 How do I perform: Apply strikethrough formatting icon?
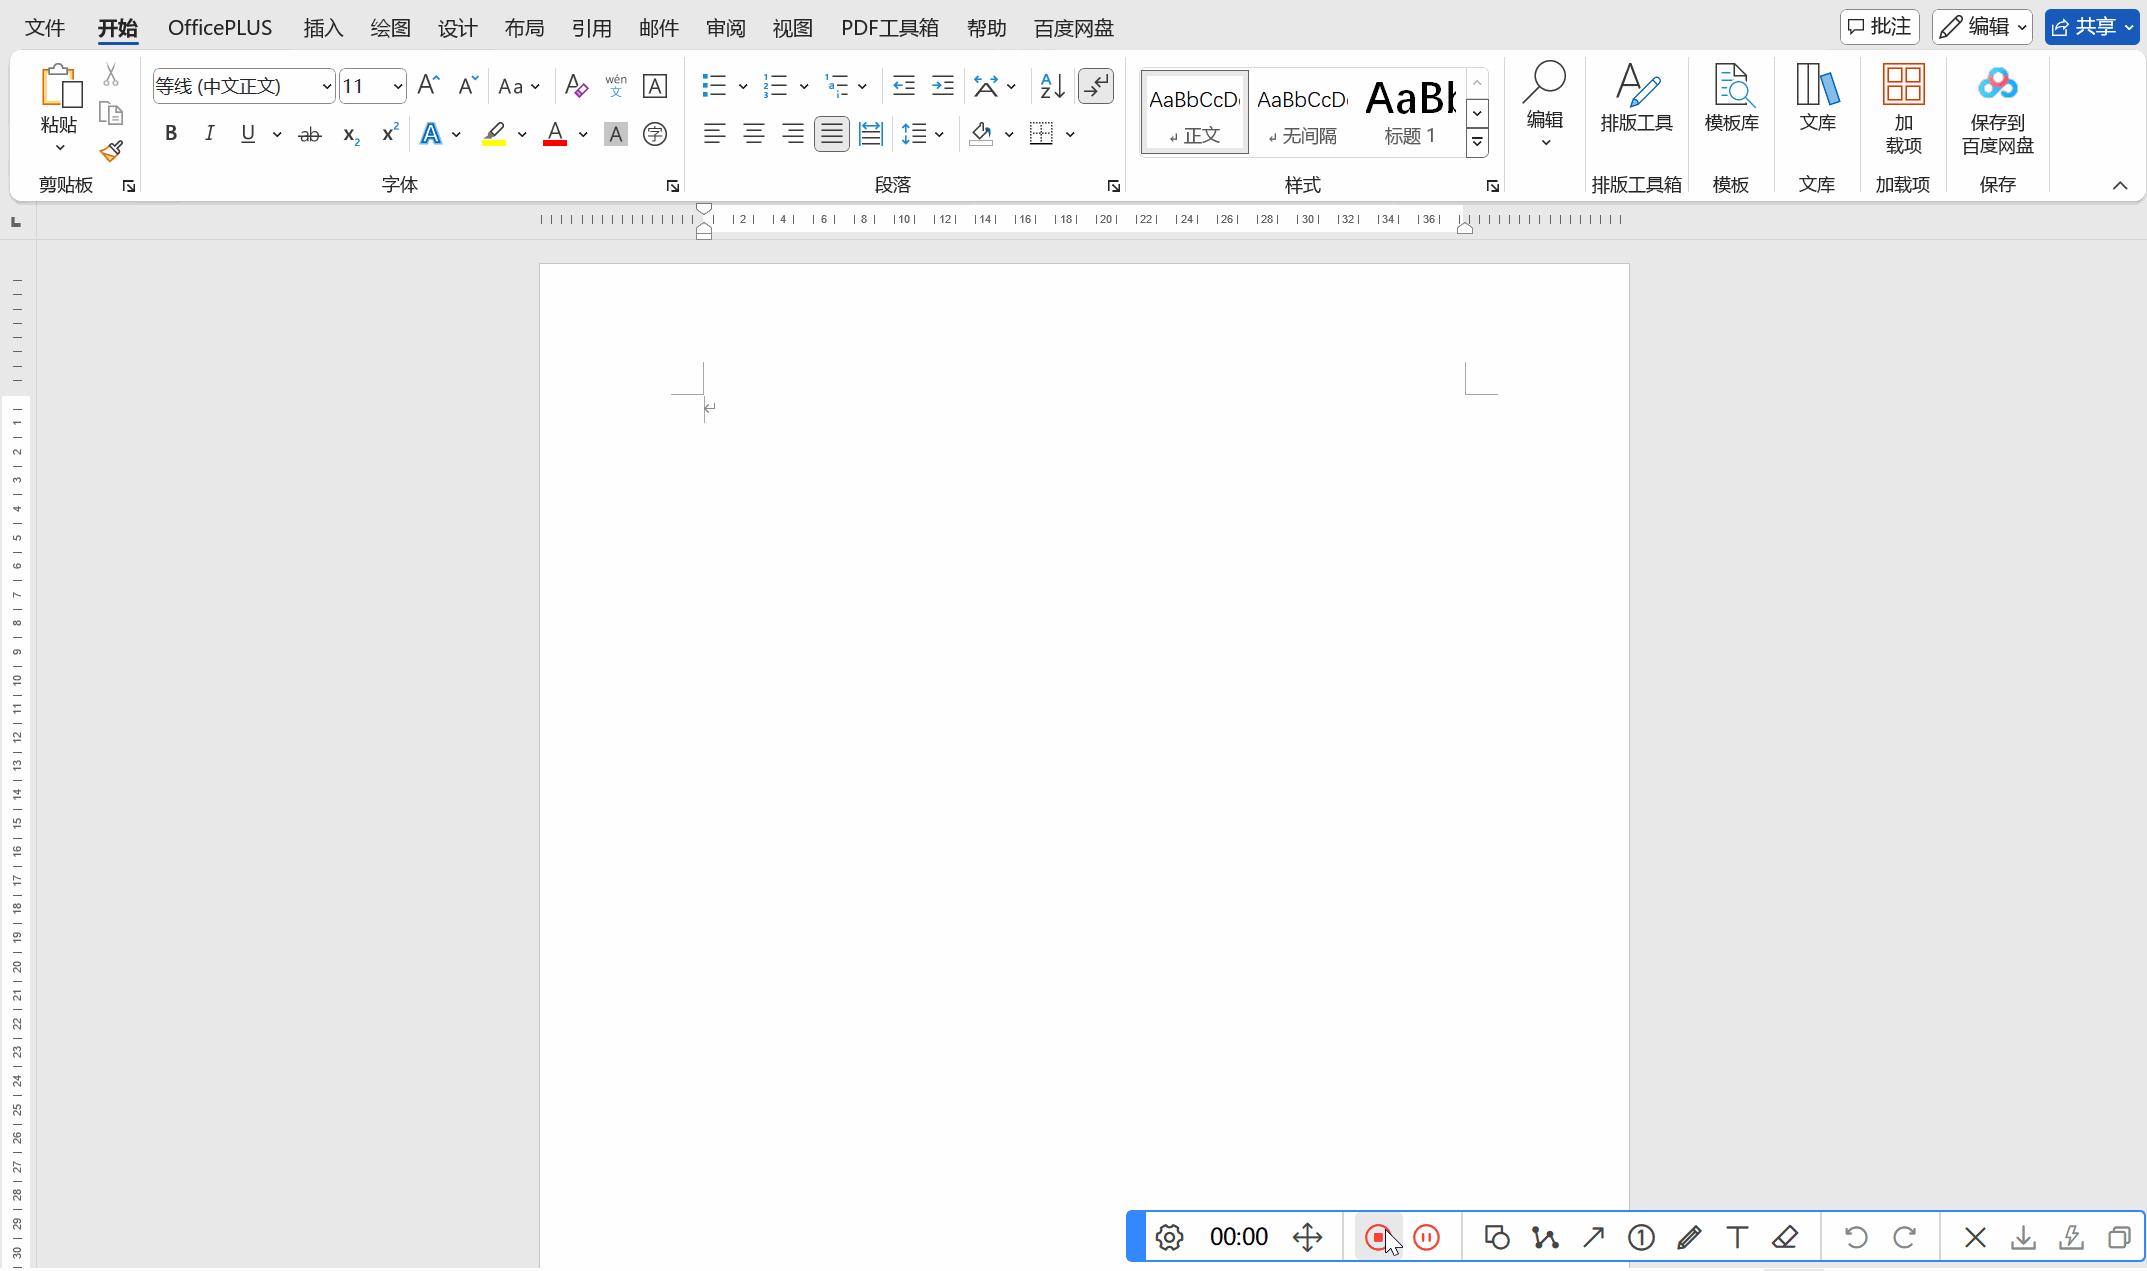point(310,134)
